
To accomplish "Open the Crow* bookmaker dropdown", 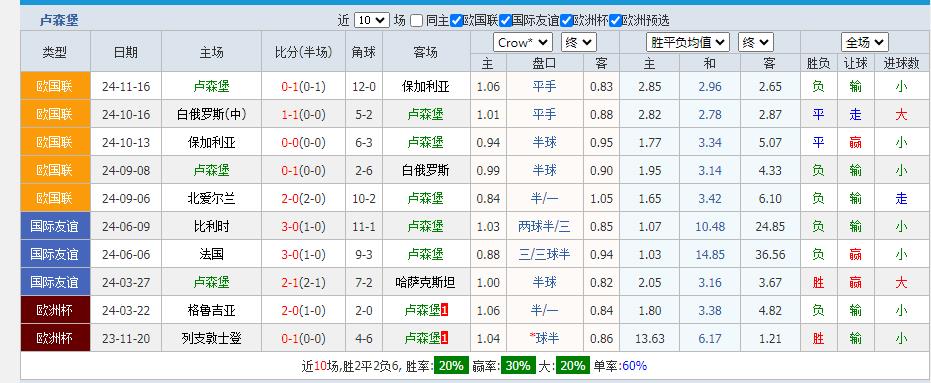I will coord(523,42).
